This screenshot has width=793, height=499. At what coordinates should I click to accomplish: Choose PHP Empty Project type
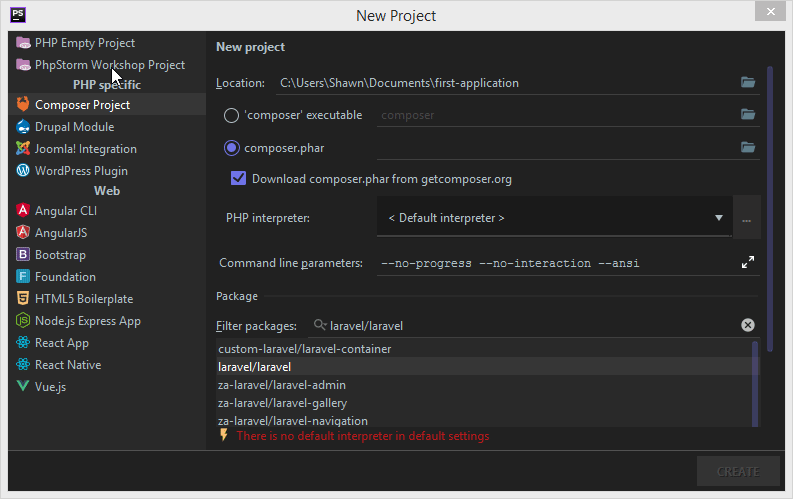tap(107, 43)
